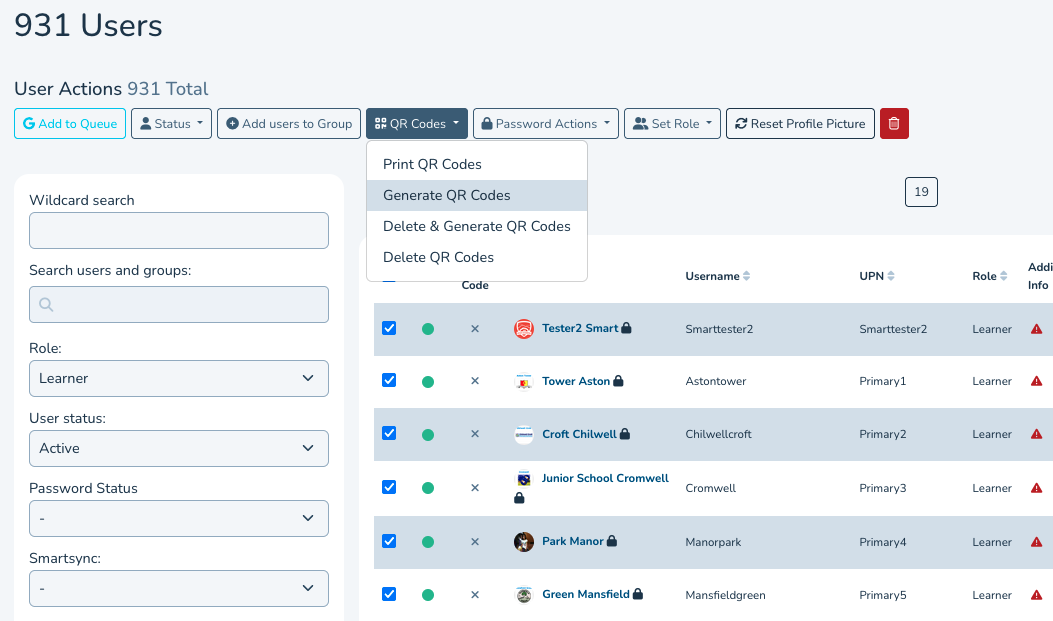Click warning icon in Green Mansfield row
Screen dimensions: 1053x621
click(1036, 595)
